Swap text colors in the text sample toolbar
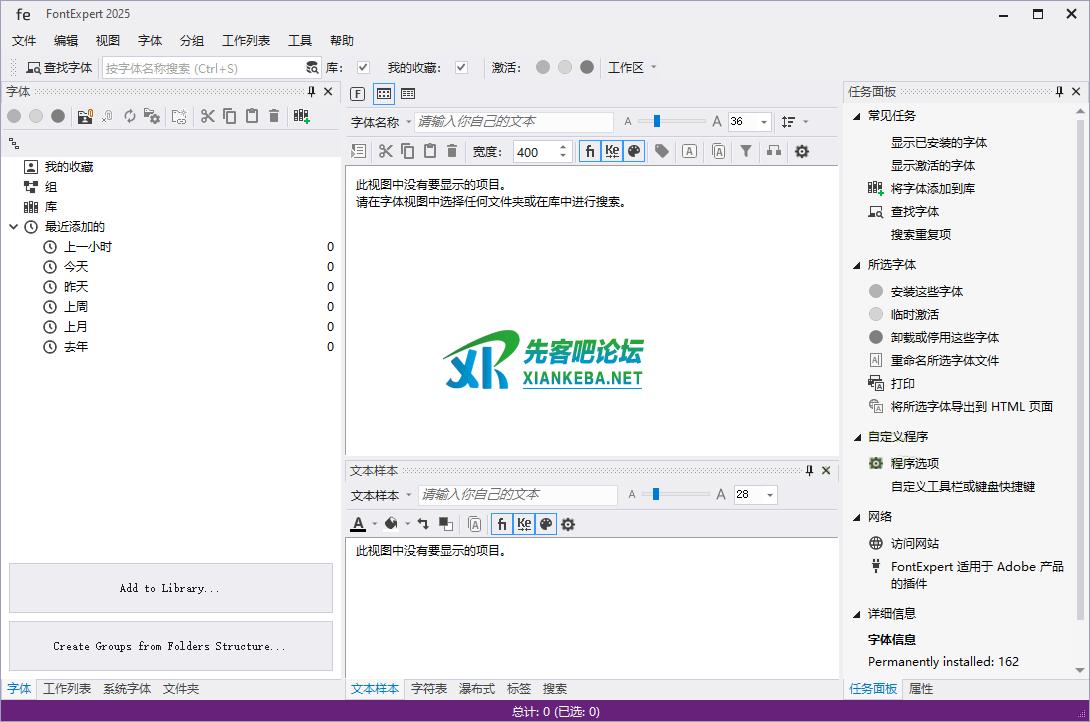 (x=423, y=523)
